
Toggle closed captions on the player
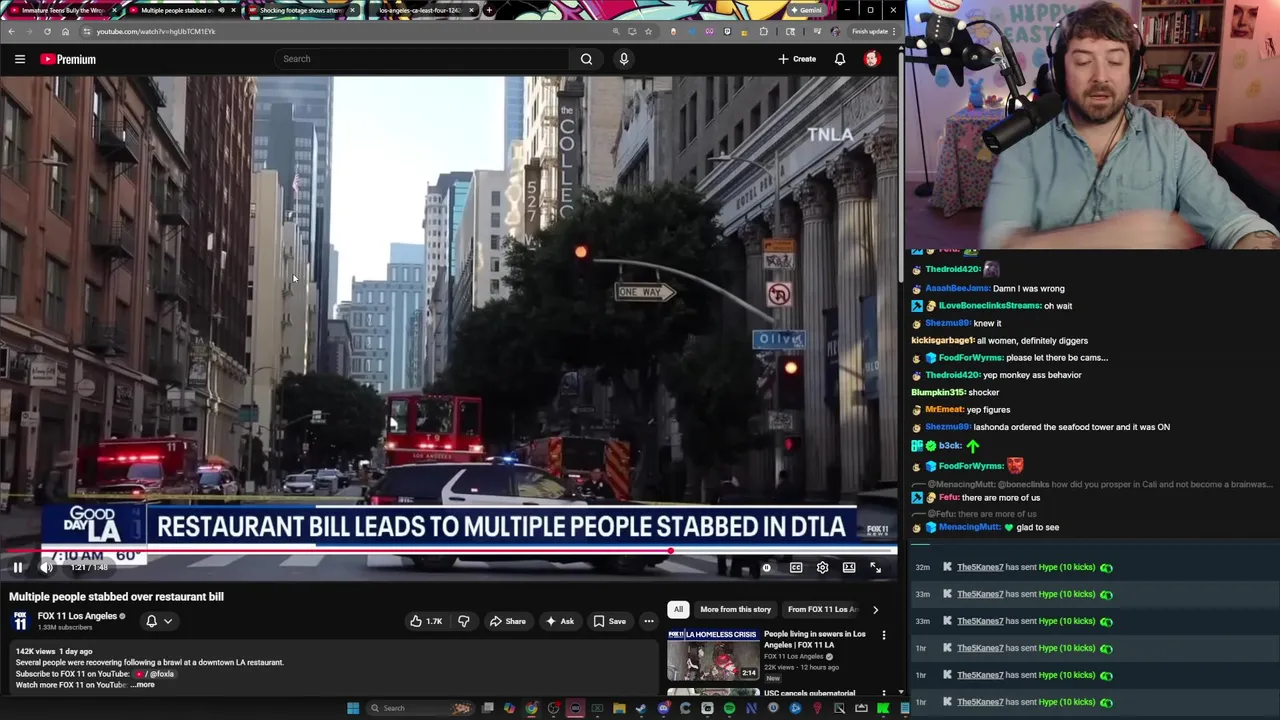(x=796, y=567)
